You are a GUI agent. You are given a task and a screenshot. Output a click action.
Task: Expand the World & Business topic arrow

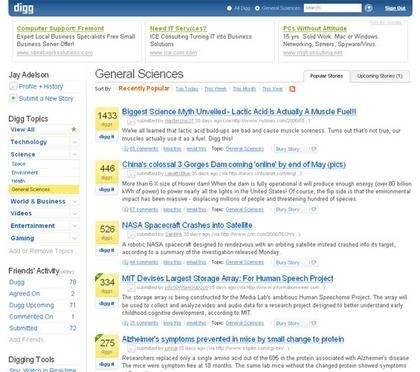click(x=75, y=202)
